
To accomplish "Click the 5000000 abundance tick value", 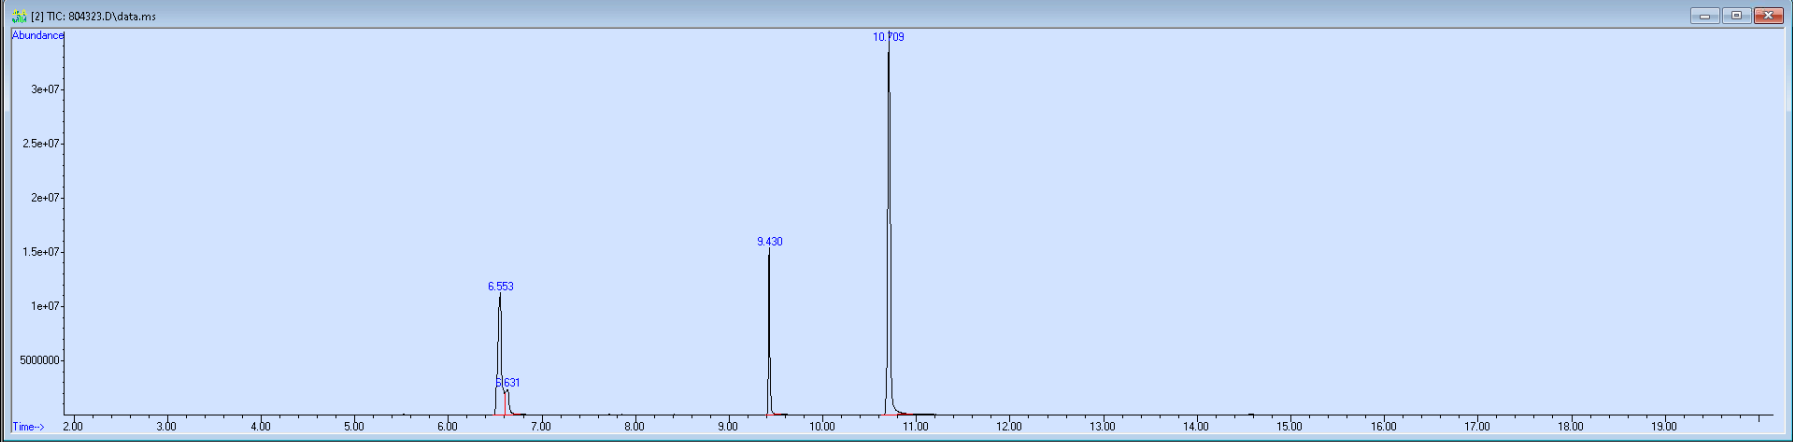I will tap(40, 360).
